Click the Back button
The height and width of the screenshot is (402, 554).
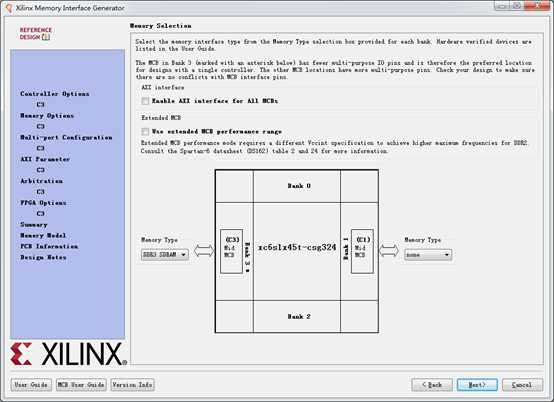point(432,385)
